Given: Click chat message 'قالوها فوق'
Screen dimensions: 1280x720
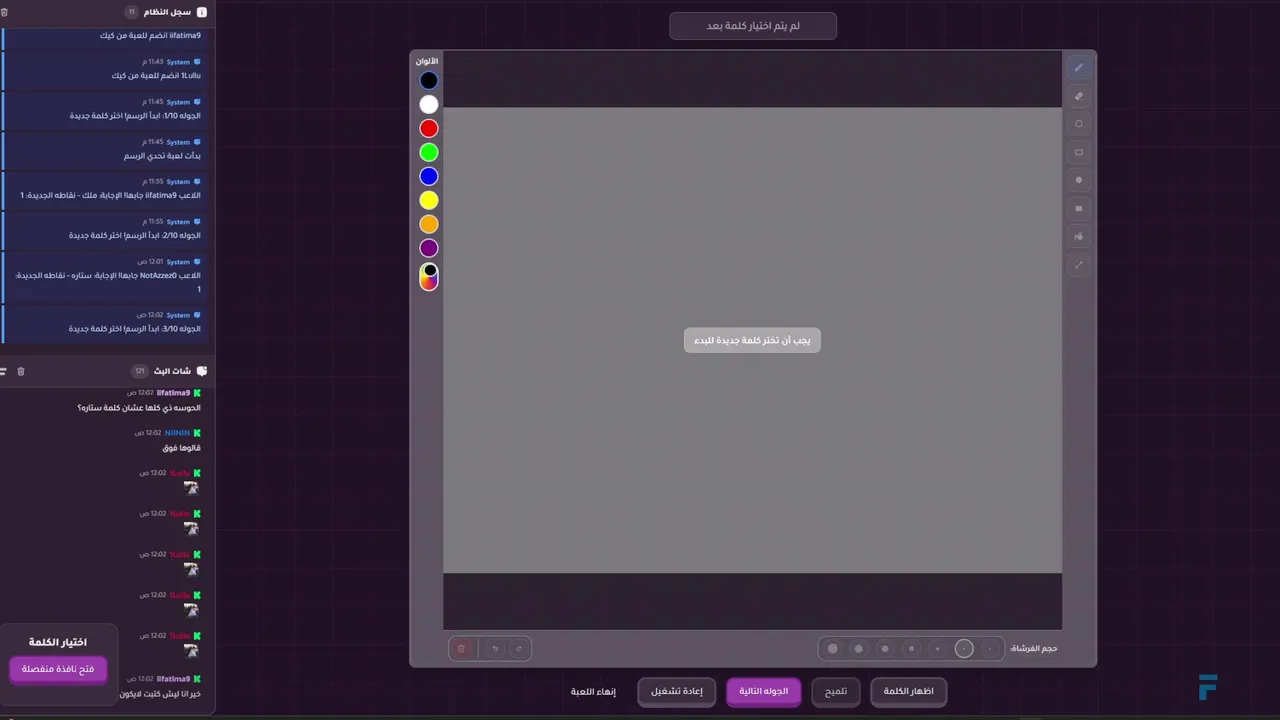Looking at the screenshot, I should (x=182, y=448).
